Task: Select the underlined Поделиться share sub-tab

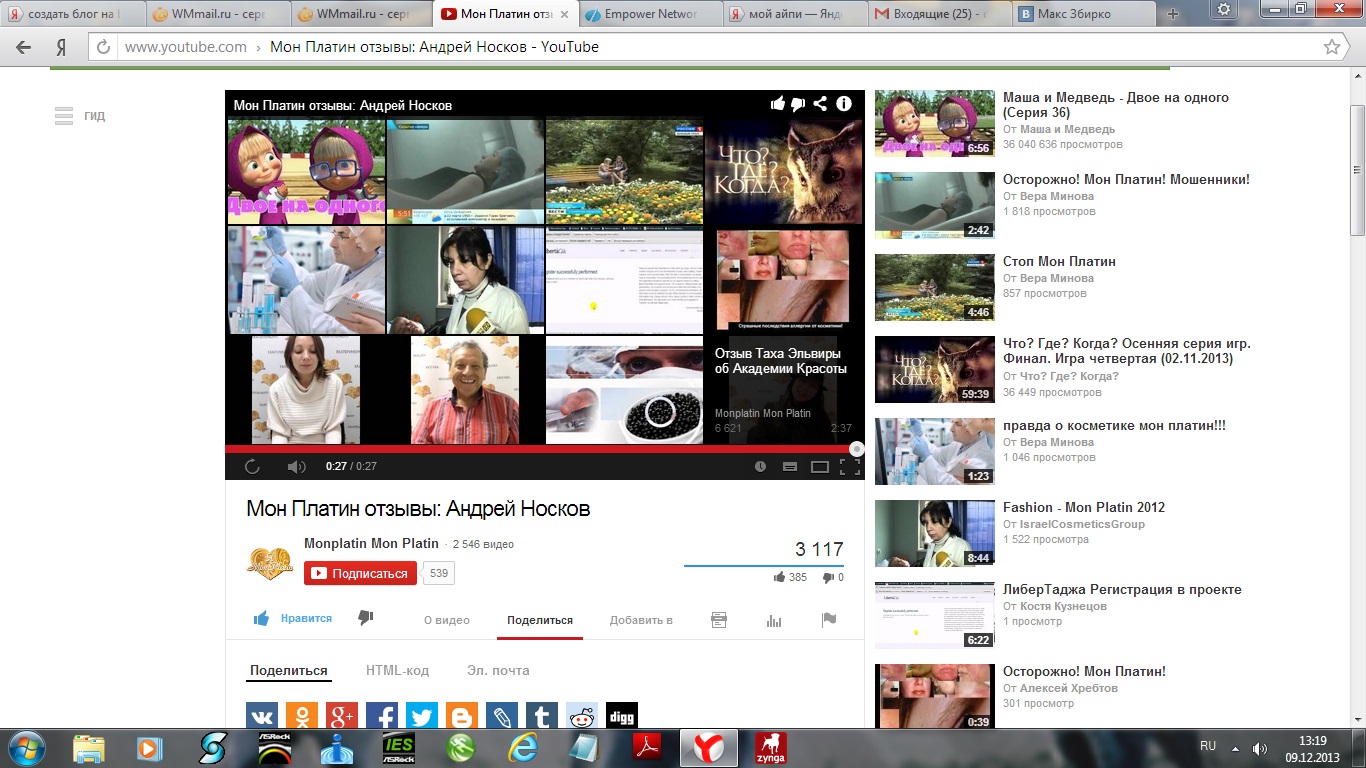Action: 289,671
